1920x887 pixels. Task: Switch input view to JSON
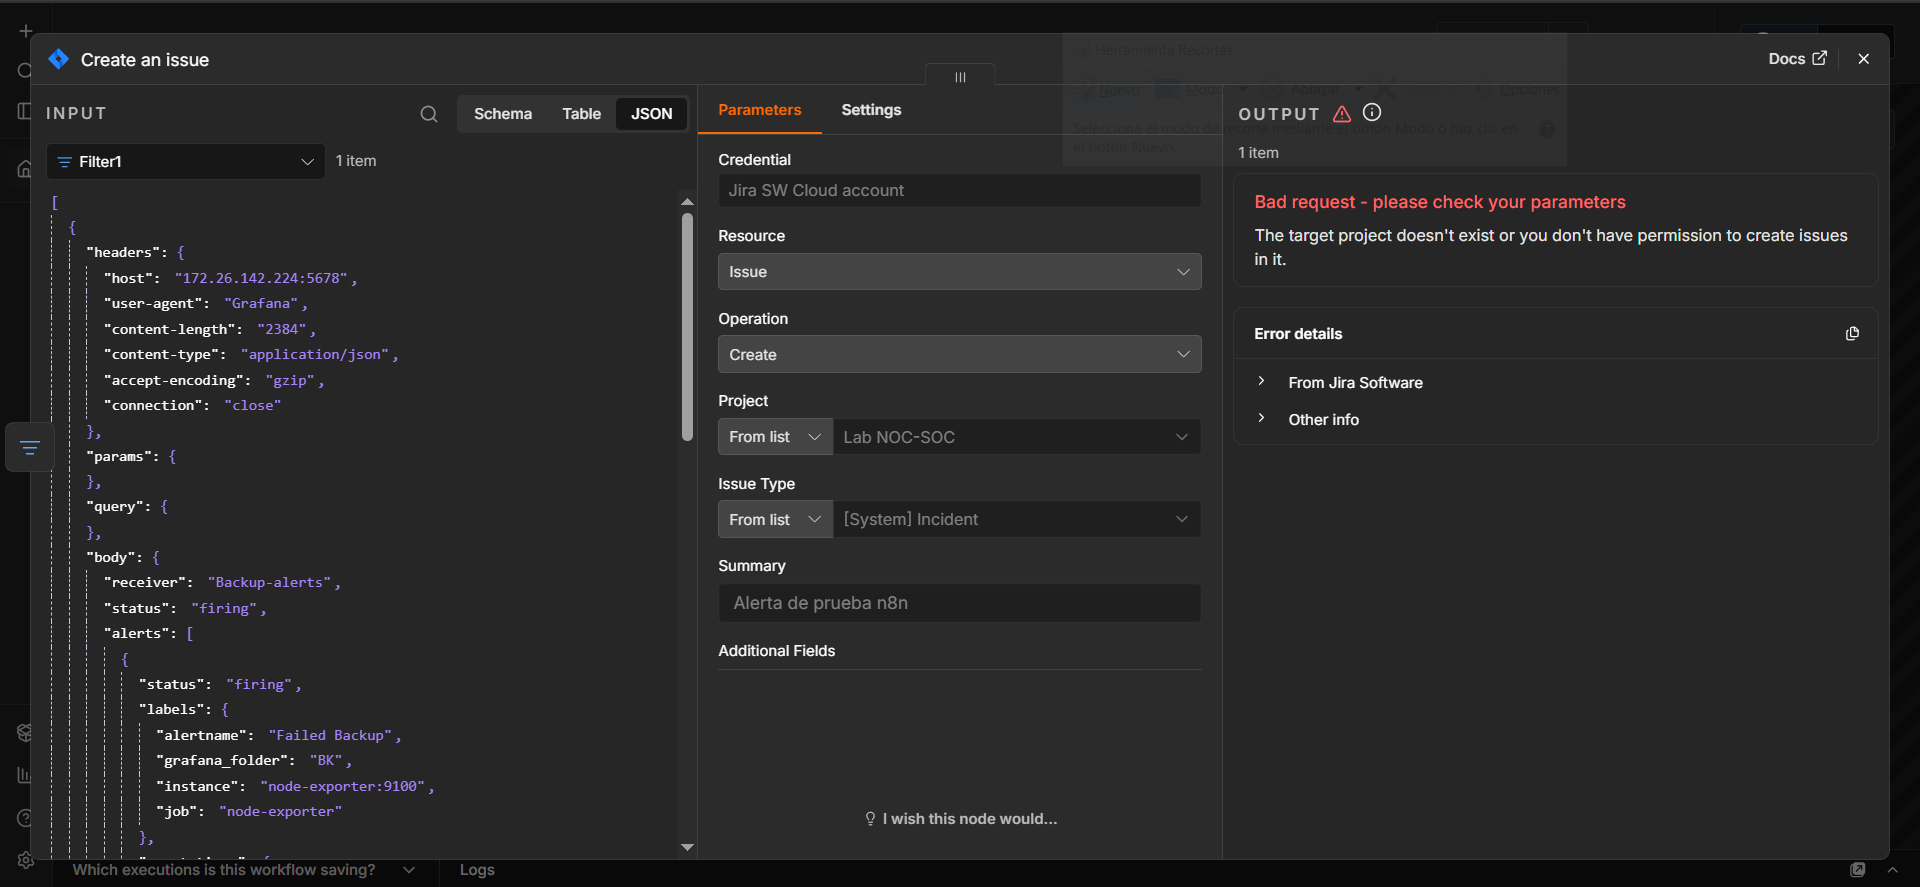[652, 114]
